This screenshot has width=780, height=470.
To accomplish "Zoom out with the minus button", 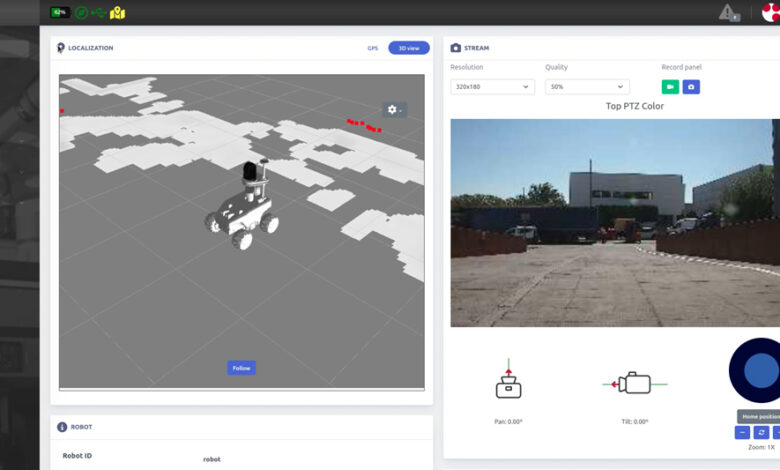I will click(742, 432).
